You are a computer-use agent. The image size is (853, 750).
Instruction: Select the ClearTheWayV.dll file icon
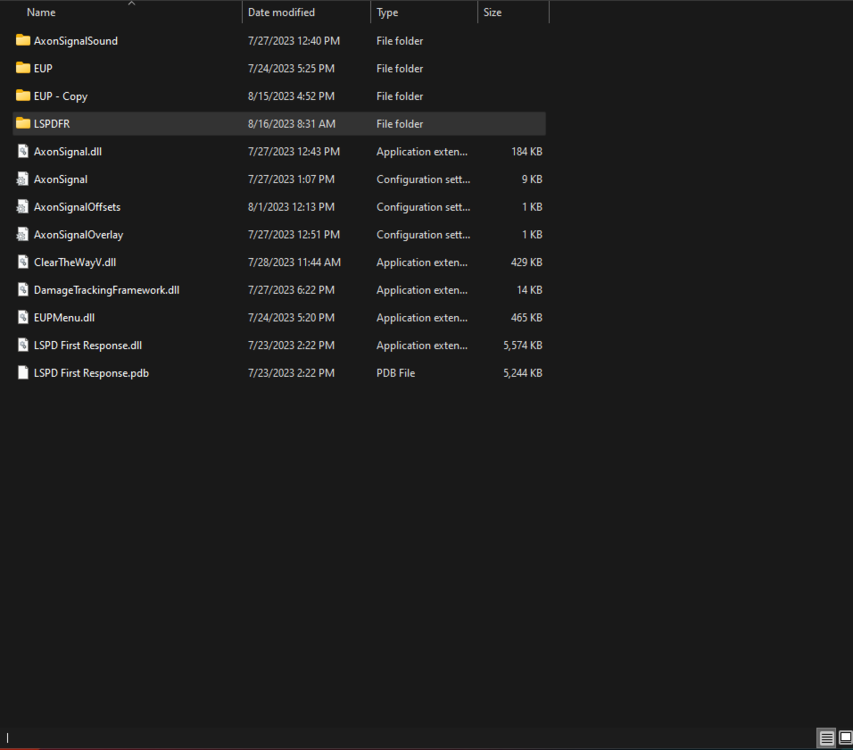(22, 262)
